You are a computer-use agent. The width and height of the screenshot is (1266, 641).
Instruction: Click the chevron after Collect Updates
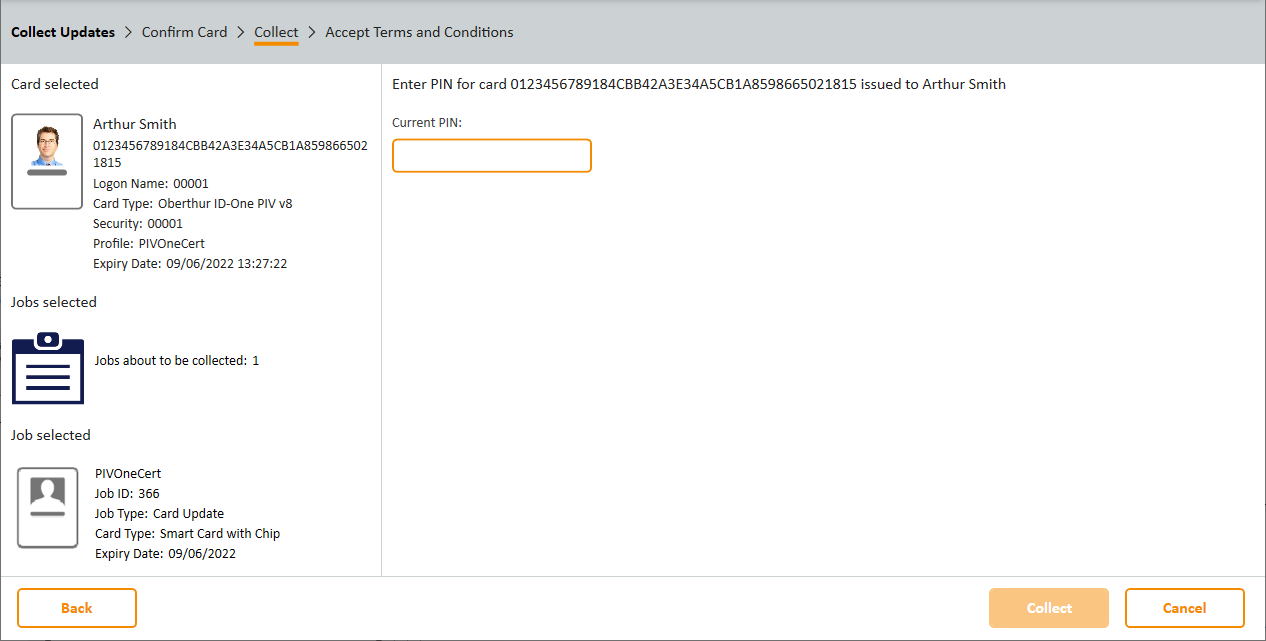tap(128, 32)
